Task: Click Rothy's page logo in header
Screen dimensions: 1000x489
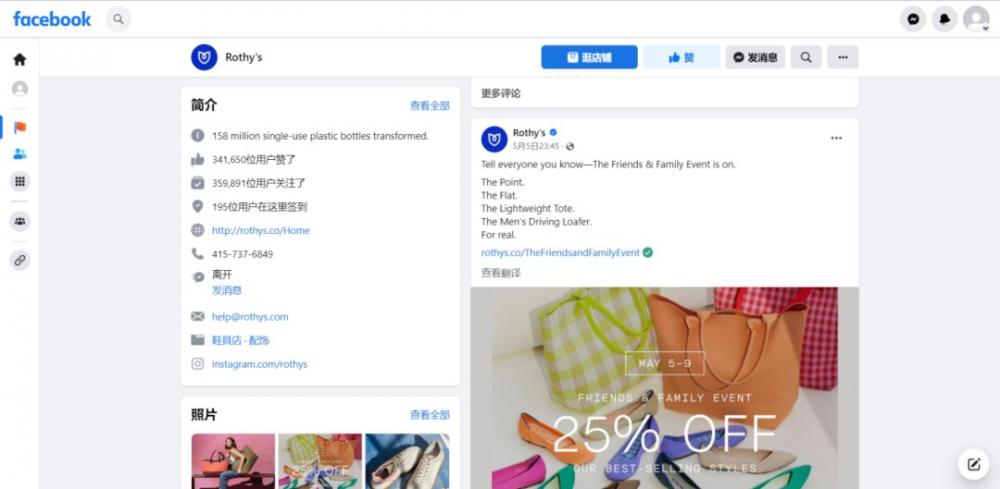Action: (204, 57)
